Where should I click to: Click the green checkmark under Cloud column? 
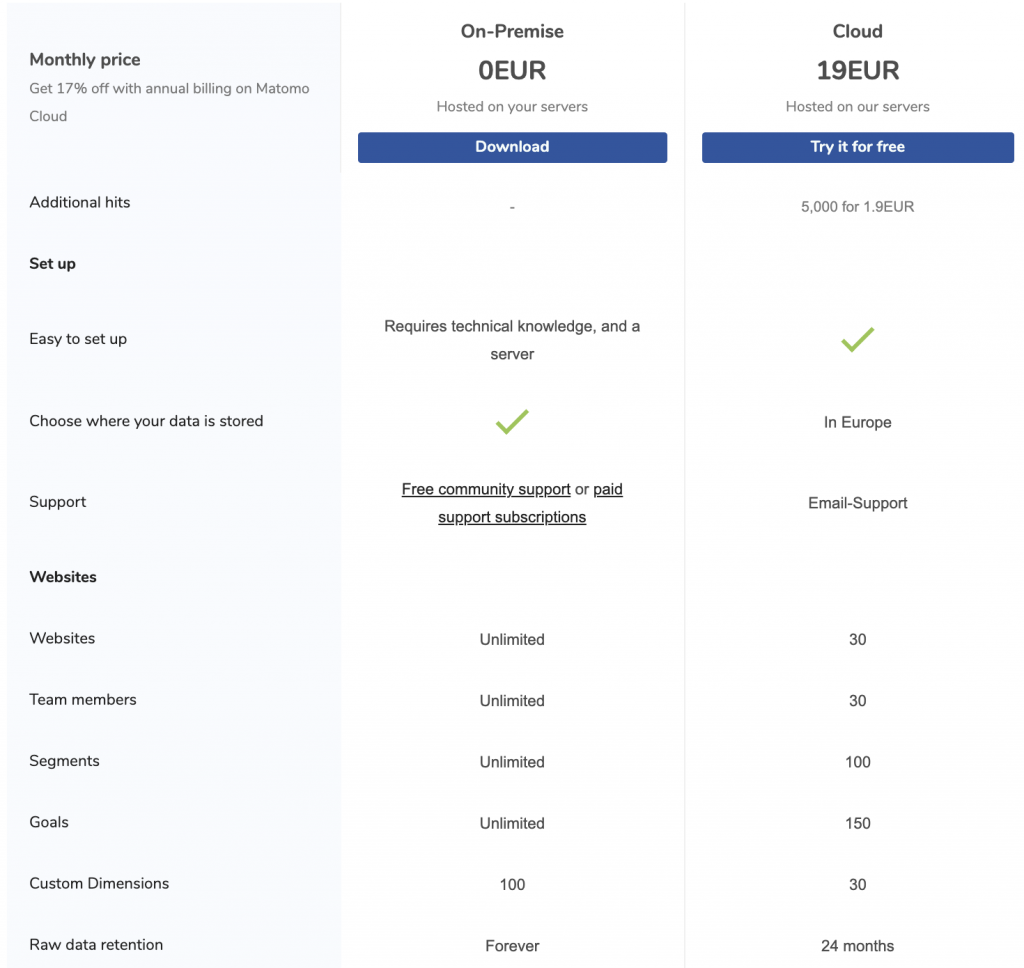pos(857,339)
